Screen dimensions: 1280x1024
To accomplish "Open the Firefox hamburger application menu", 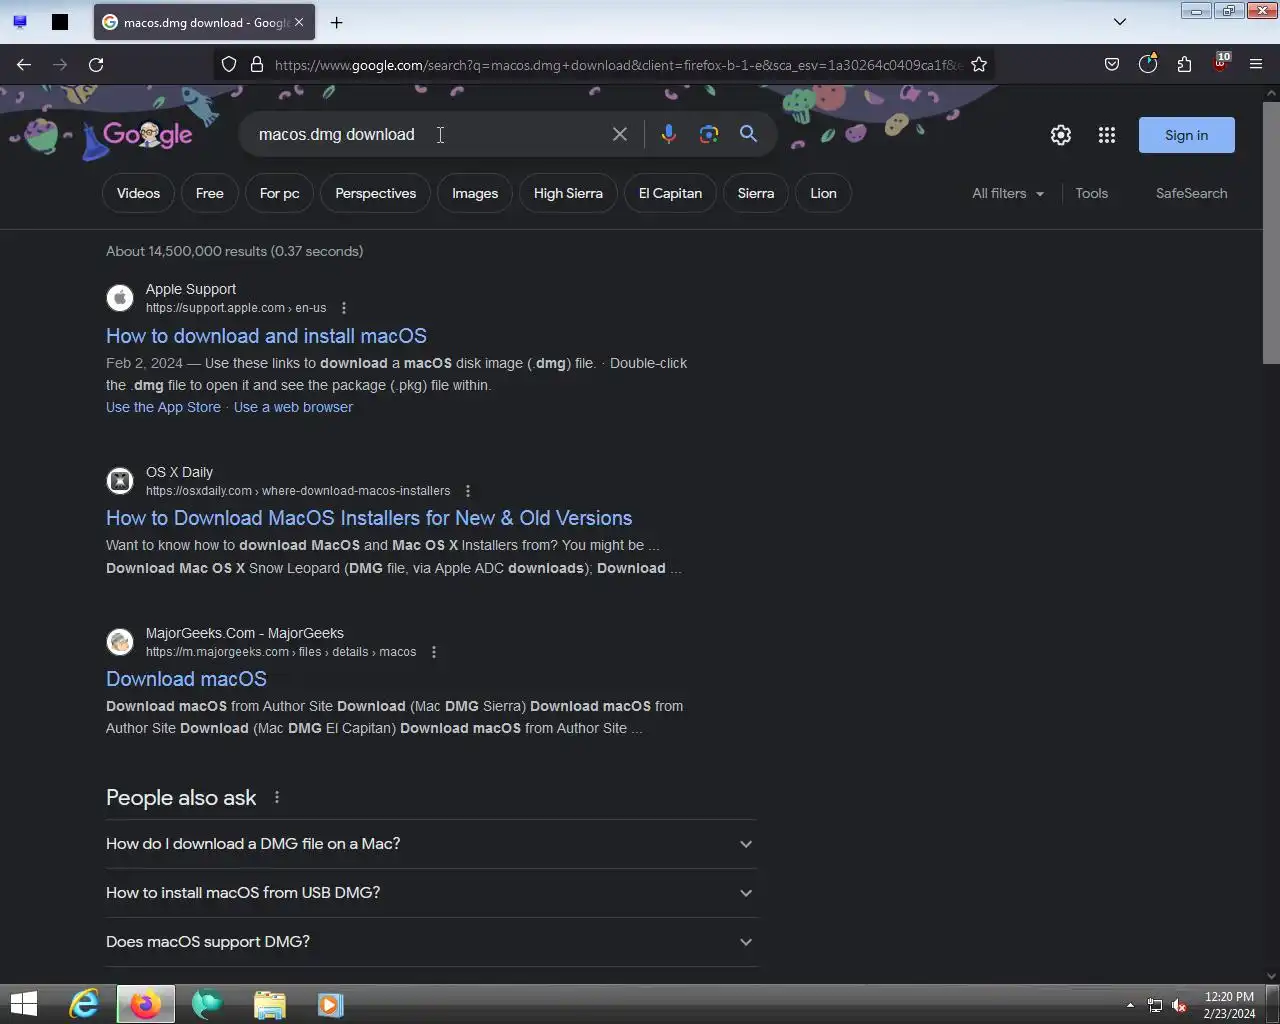I will pyautogui.click(x=1256, y=64).
